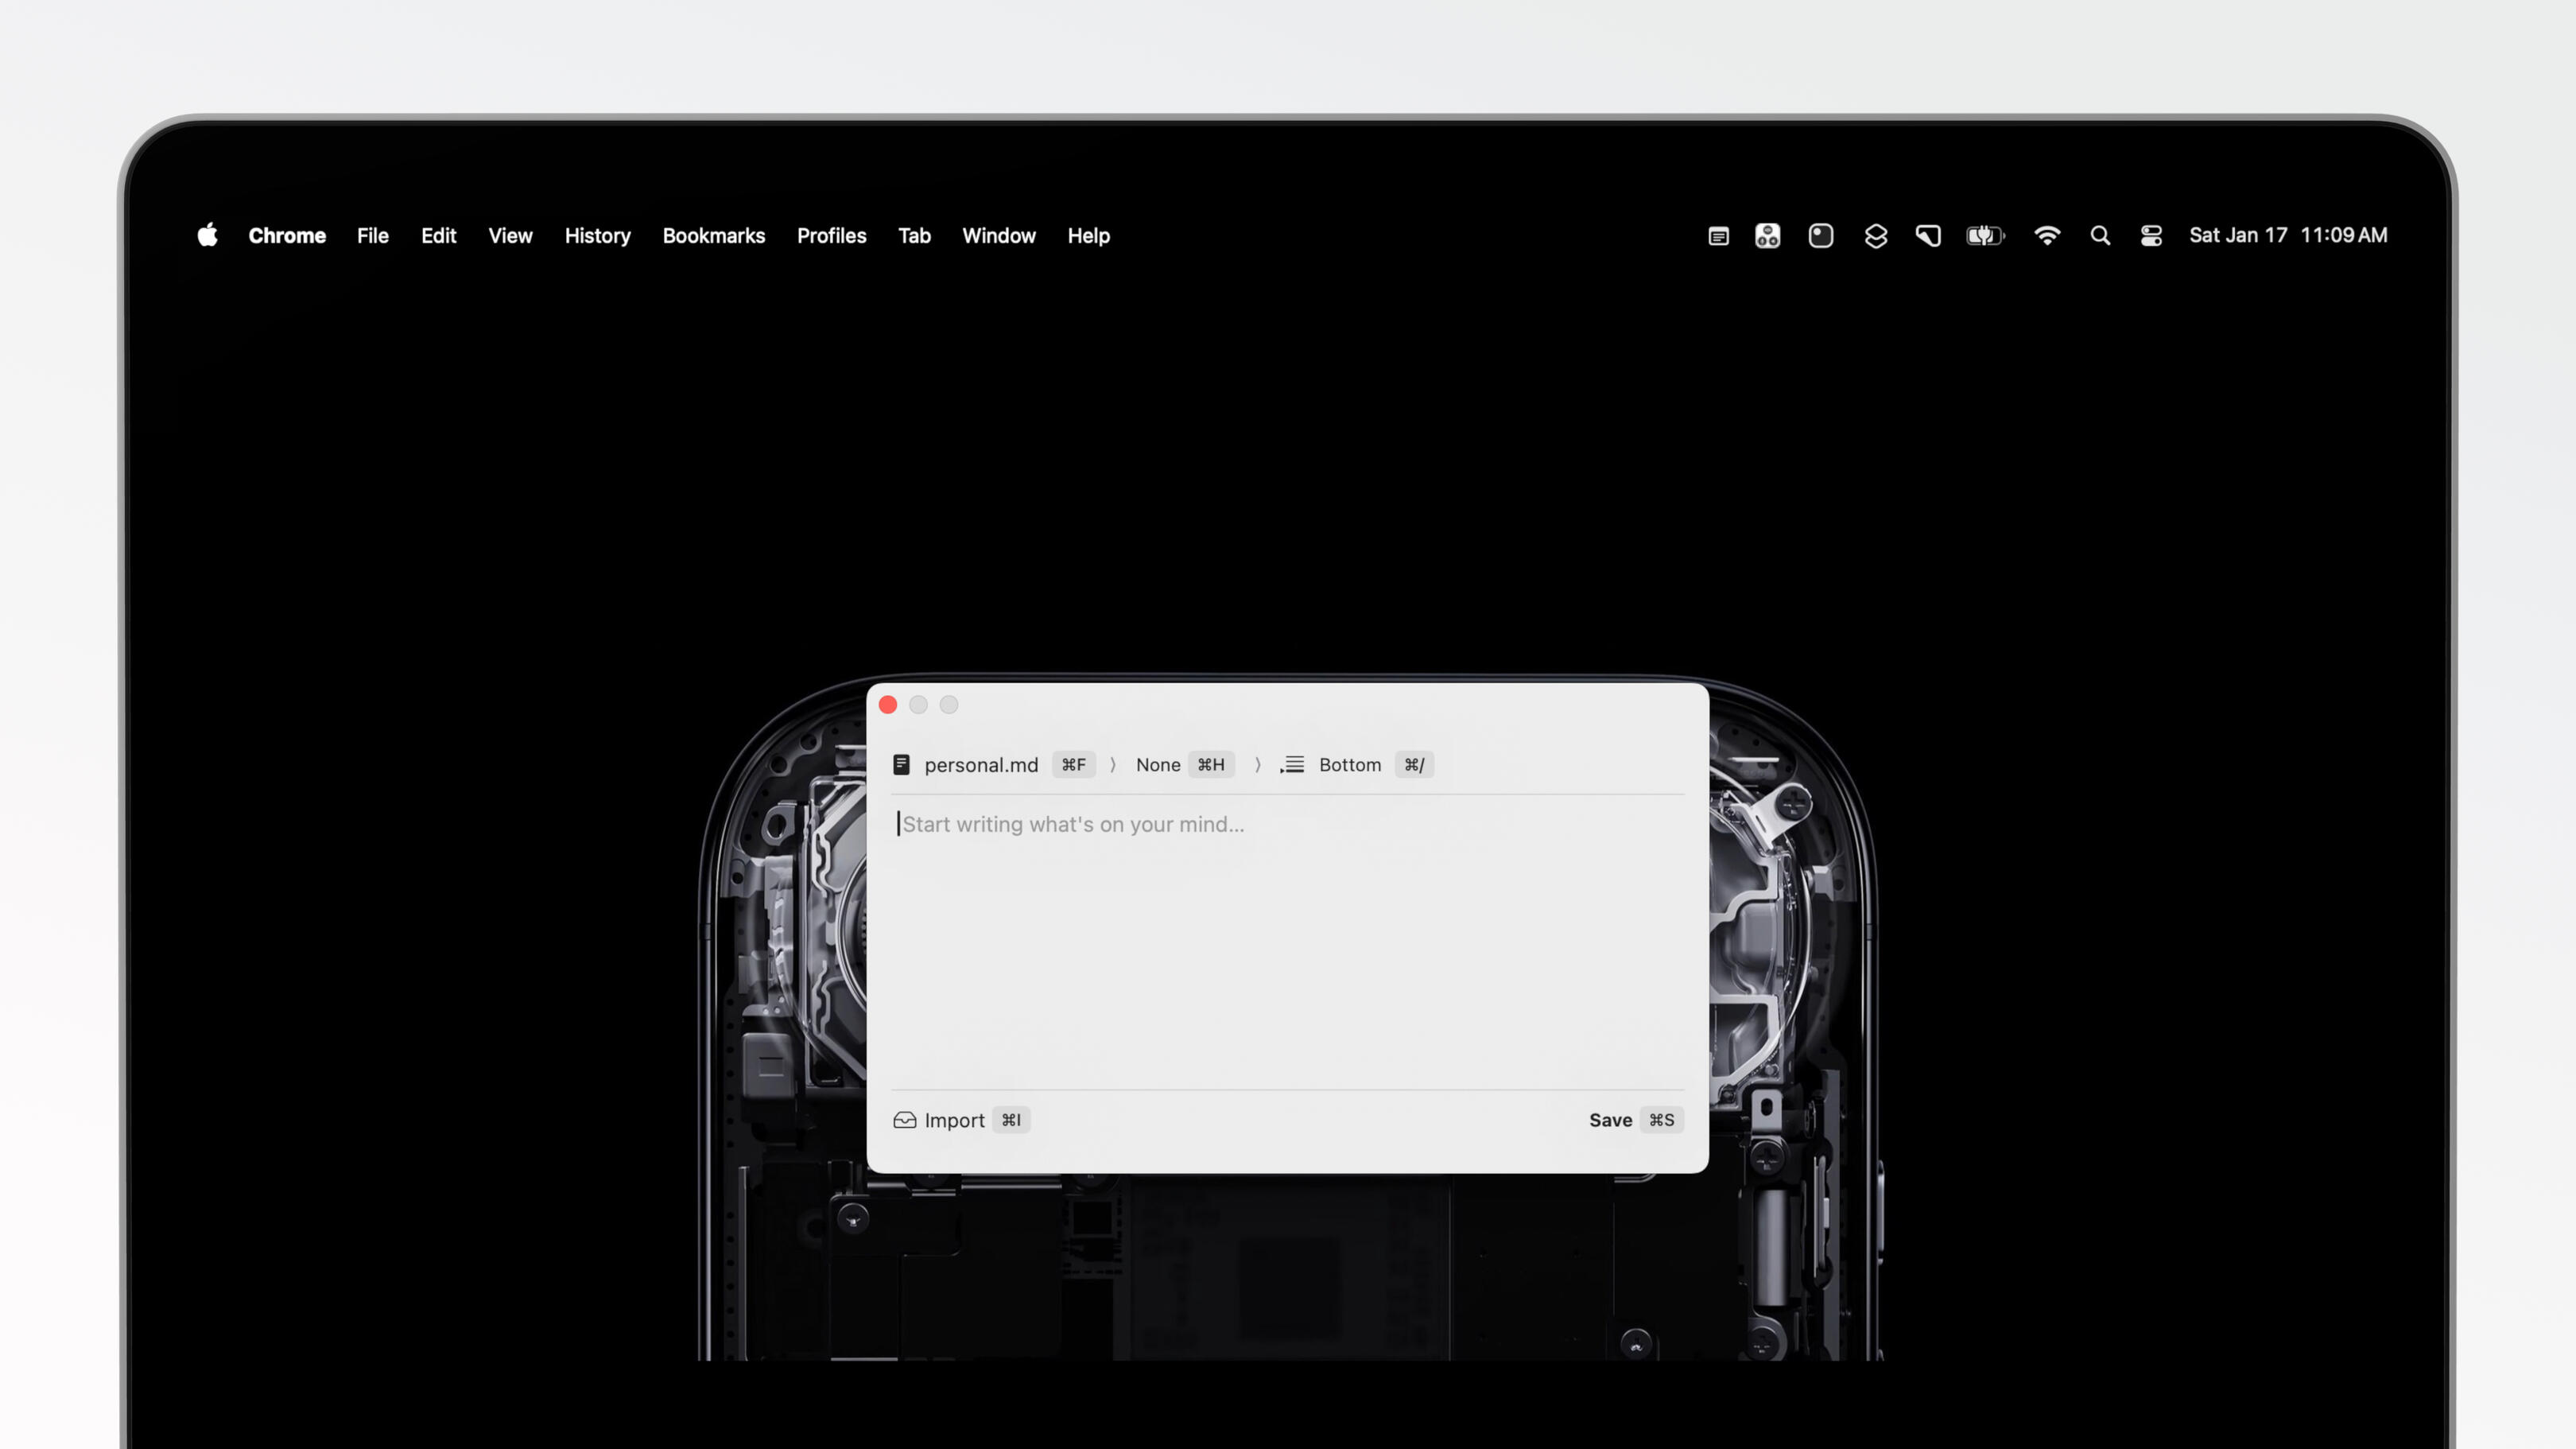Open Control Center icon in menu bar

(x=2151, y=236)
